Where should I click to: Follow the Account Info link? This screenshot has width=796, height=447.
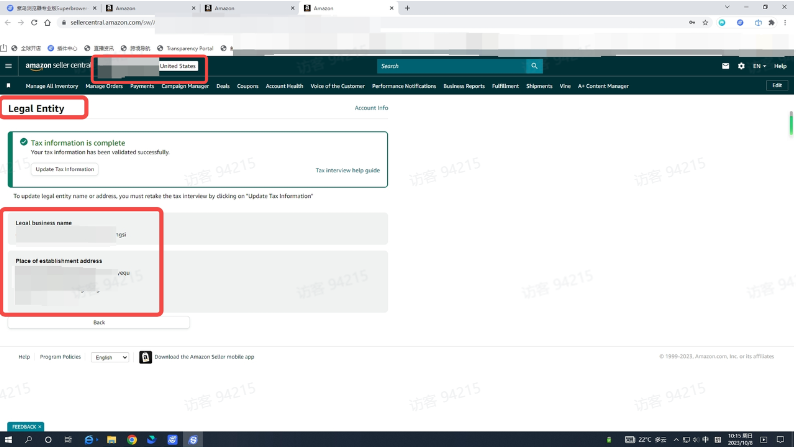[371, 108]
